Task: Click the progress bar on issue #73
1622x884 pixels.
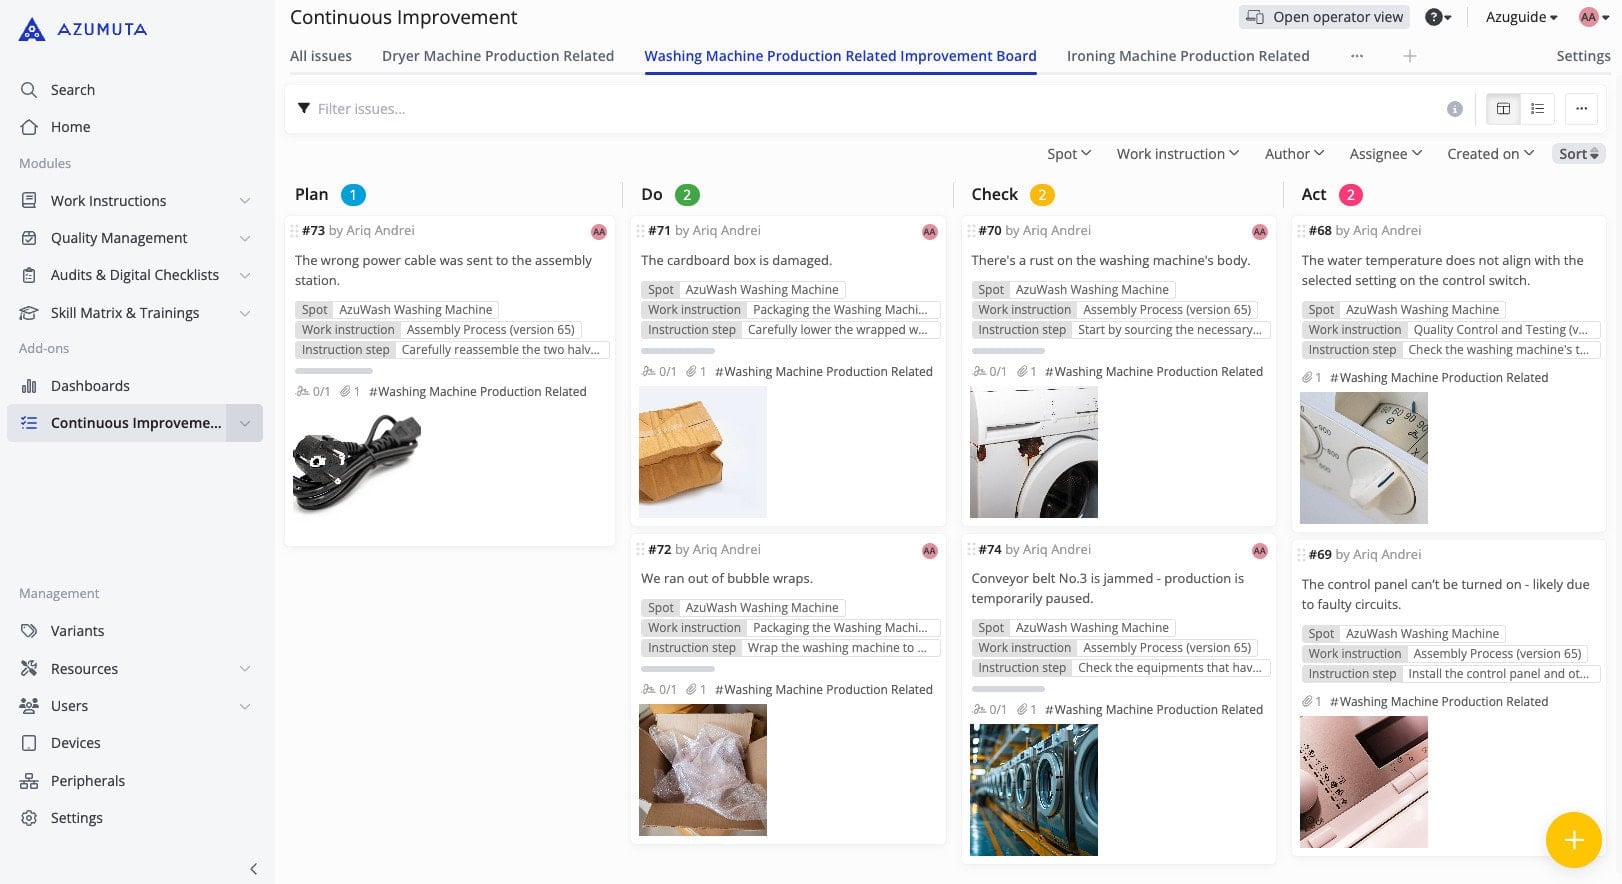Action: pyautogui.click(x=334, y=371)
